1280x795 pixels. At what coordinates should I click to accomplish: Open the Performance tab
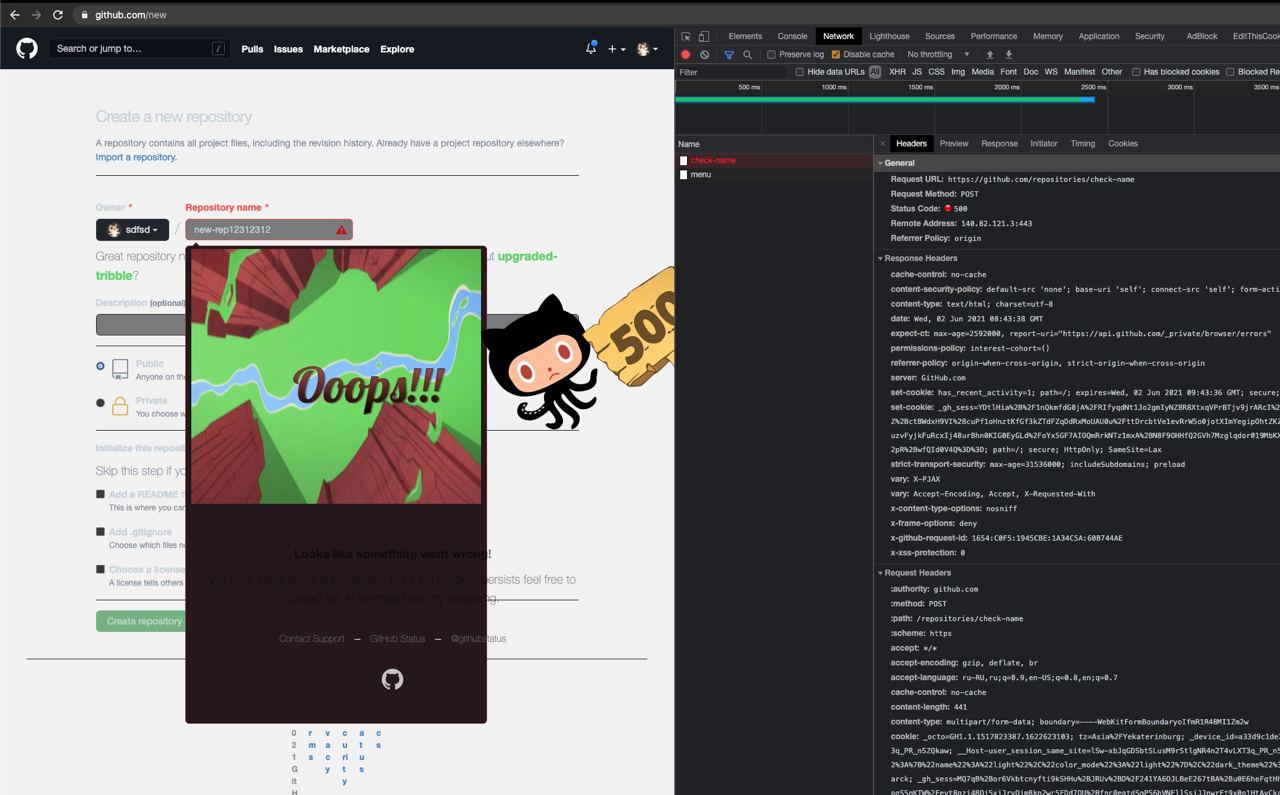tap(994, 36)
